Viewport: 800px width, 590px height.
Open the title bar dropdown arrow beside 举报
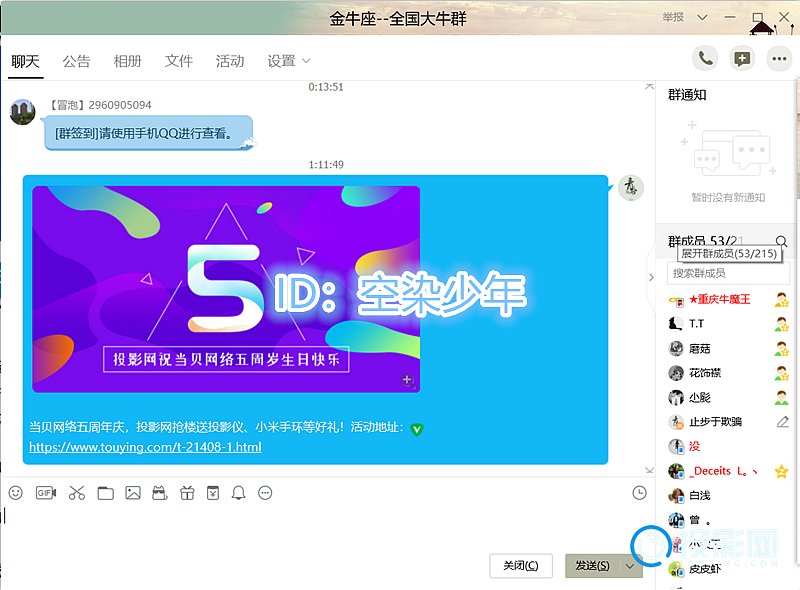tap(702, 17)
